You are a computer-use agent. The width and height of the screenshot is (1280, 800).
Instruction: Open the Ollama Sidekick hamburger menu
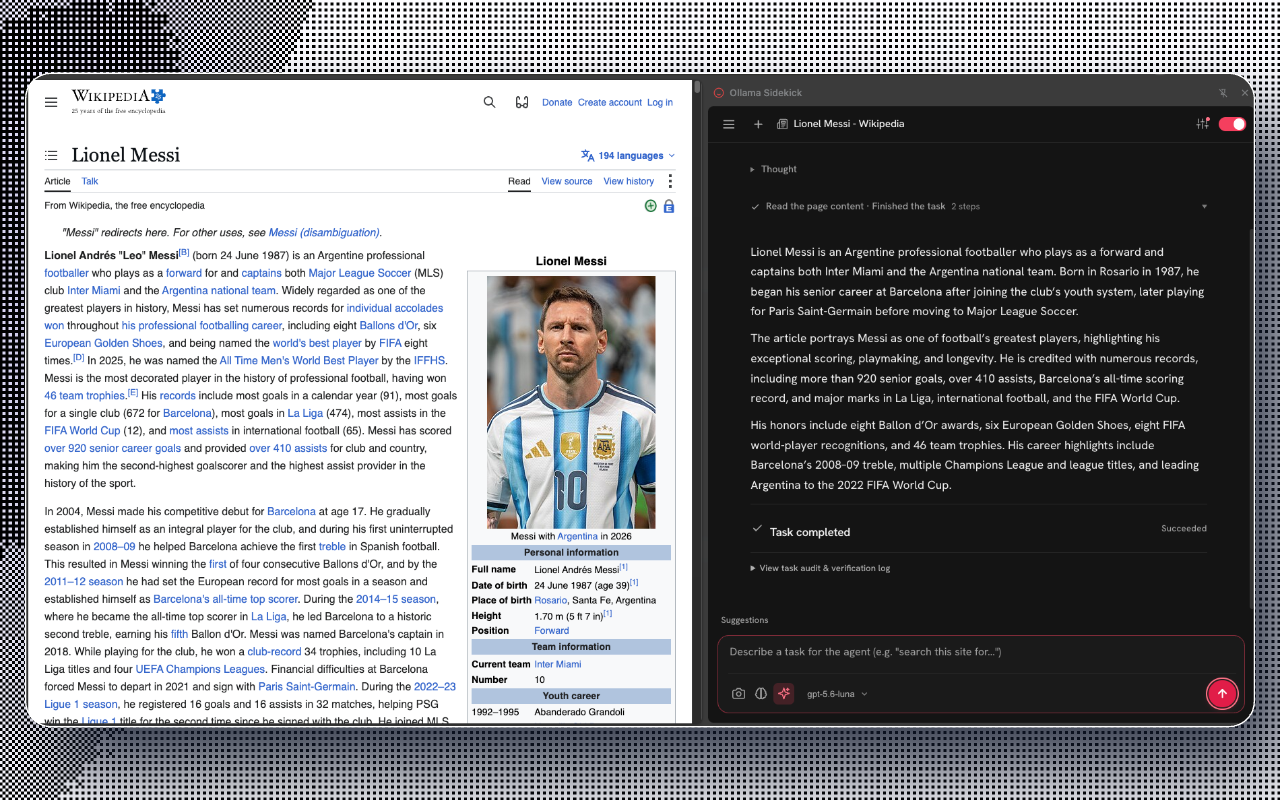click(x=729, y=124)
